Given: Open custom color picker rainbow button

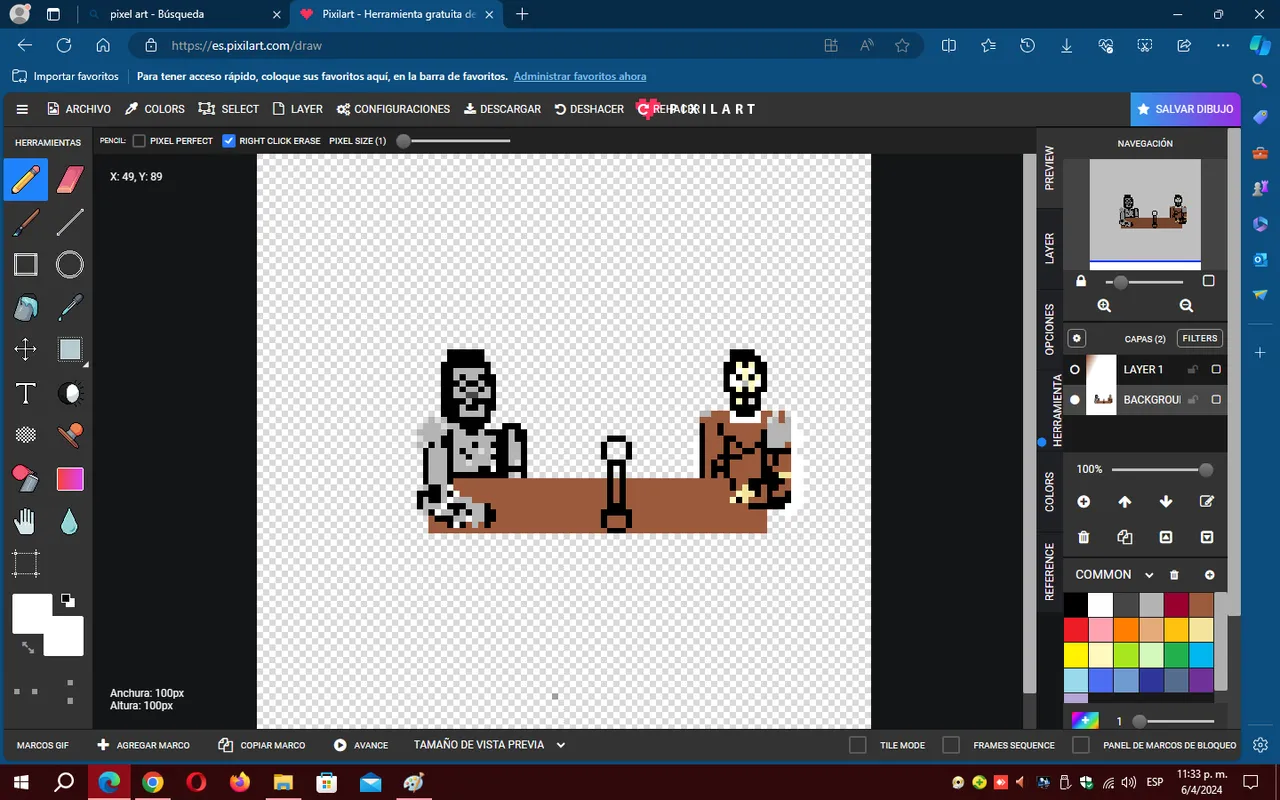Looking at the screenshot, I should [1085, 720].
